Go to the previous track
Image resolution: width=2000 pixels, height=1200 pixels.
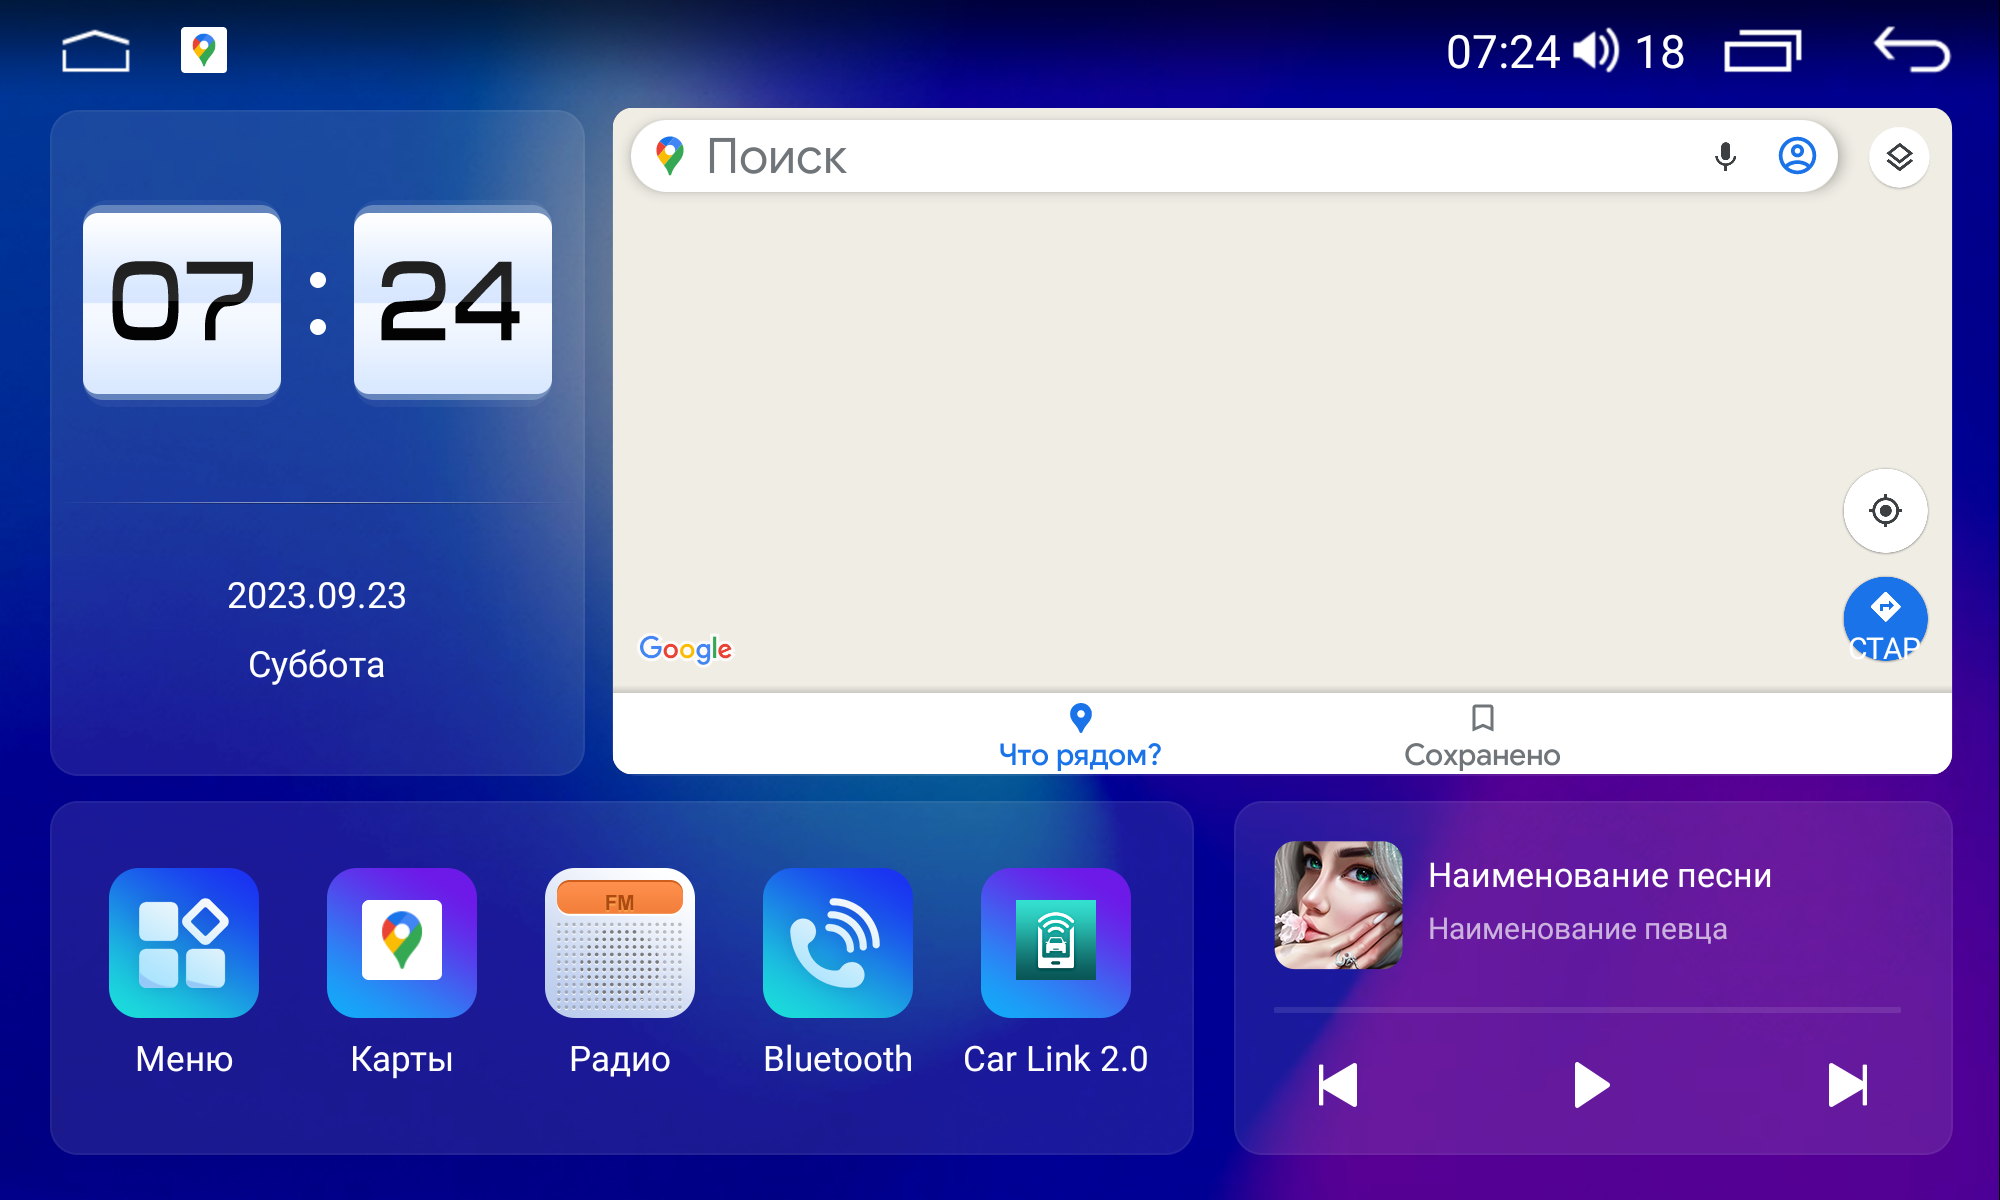[x=1338, y=1085]
